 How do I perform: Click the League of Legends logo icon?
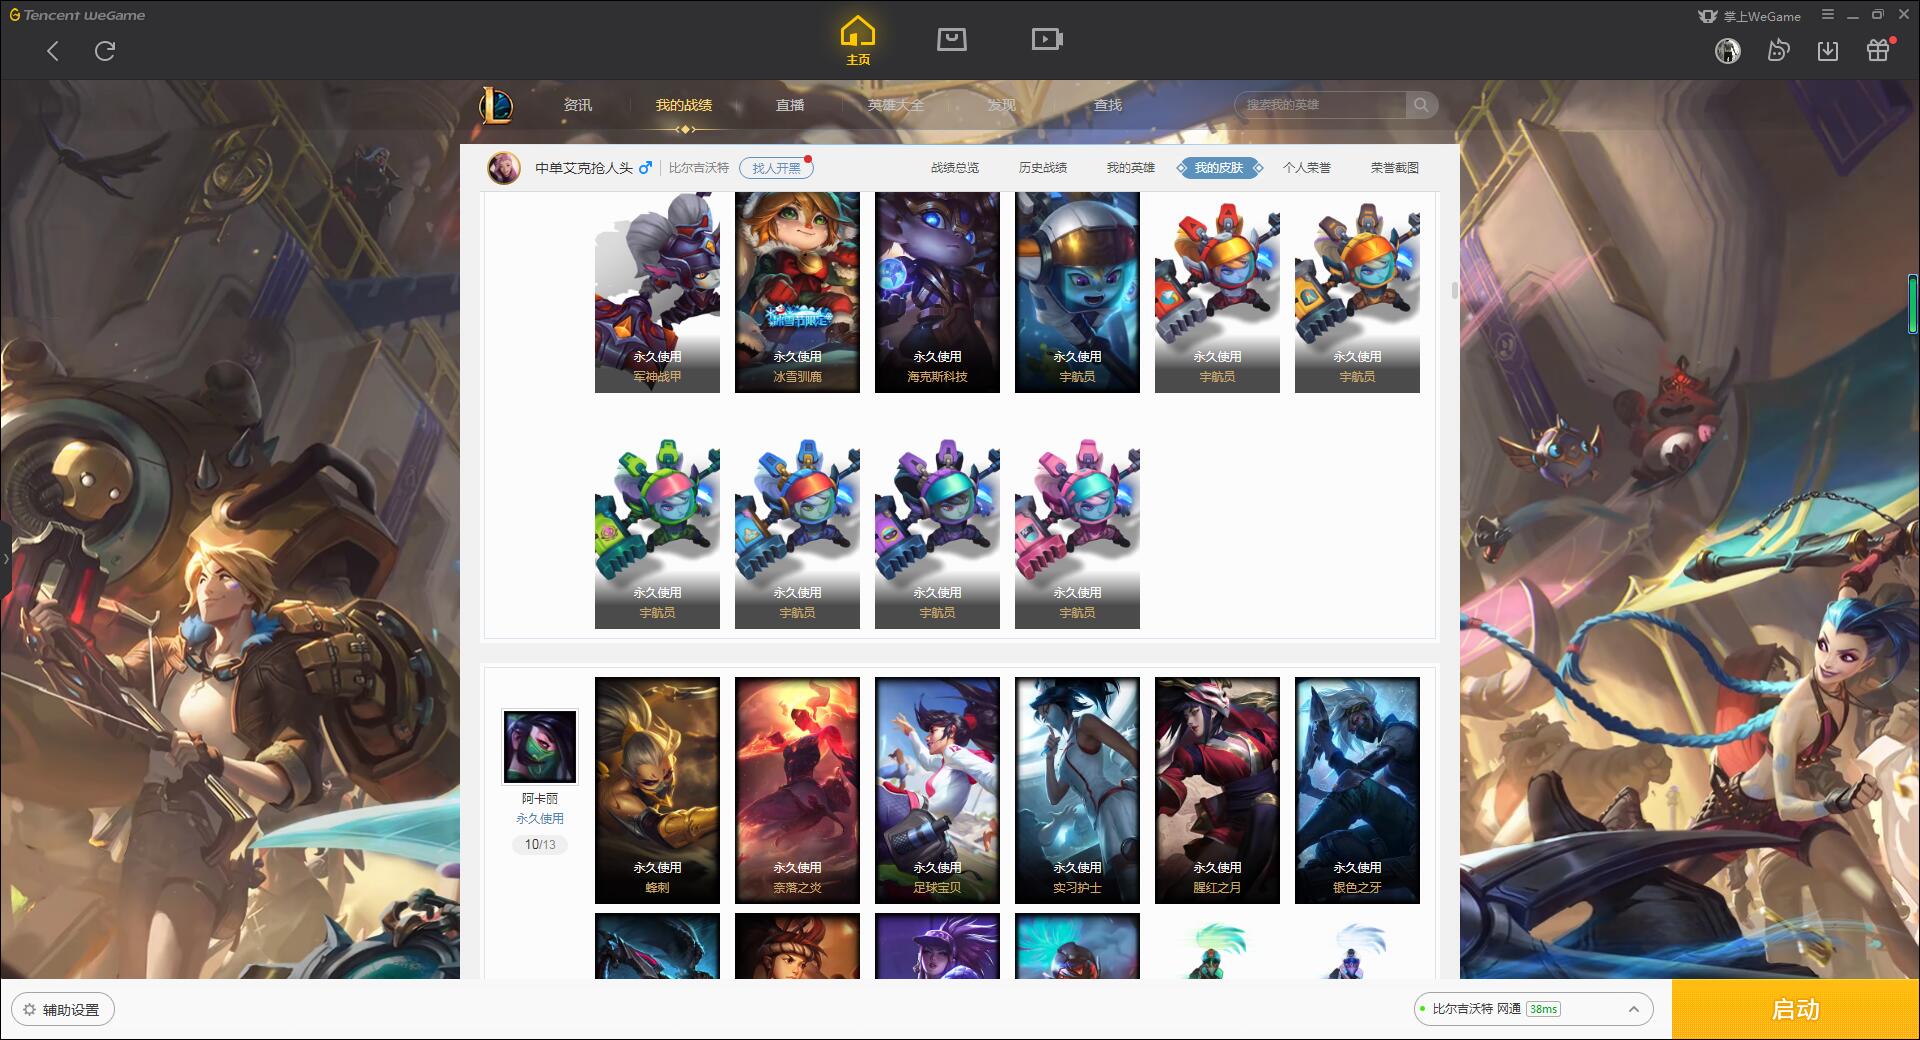point(496,105)
